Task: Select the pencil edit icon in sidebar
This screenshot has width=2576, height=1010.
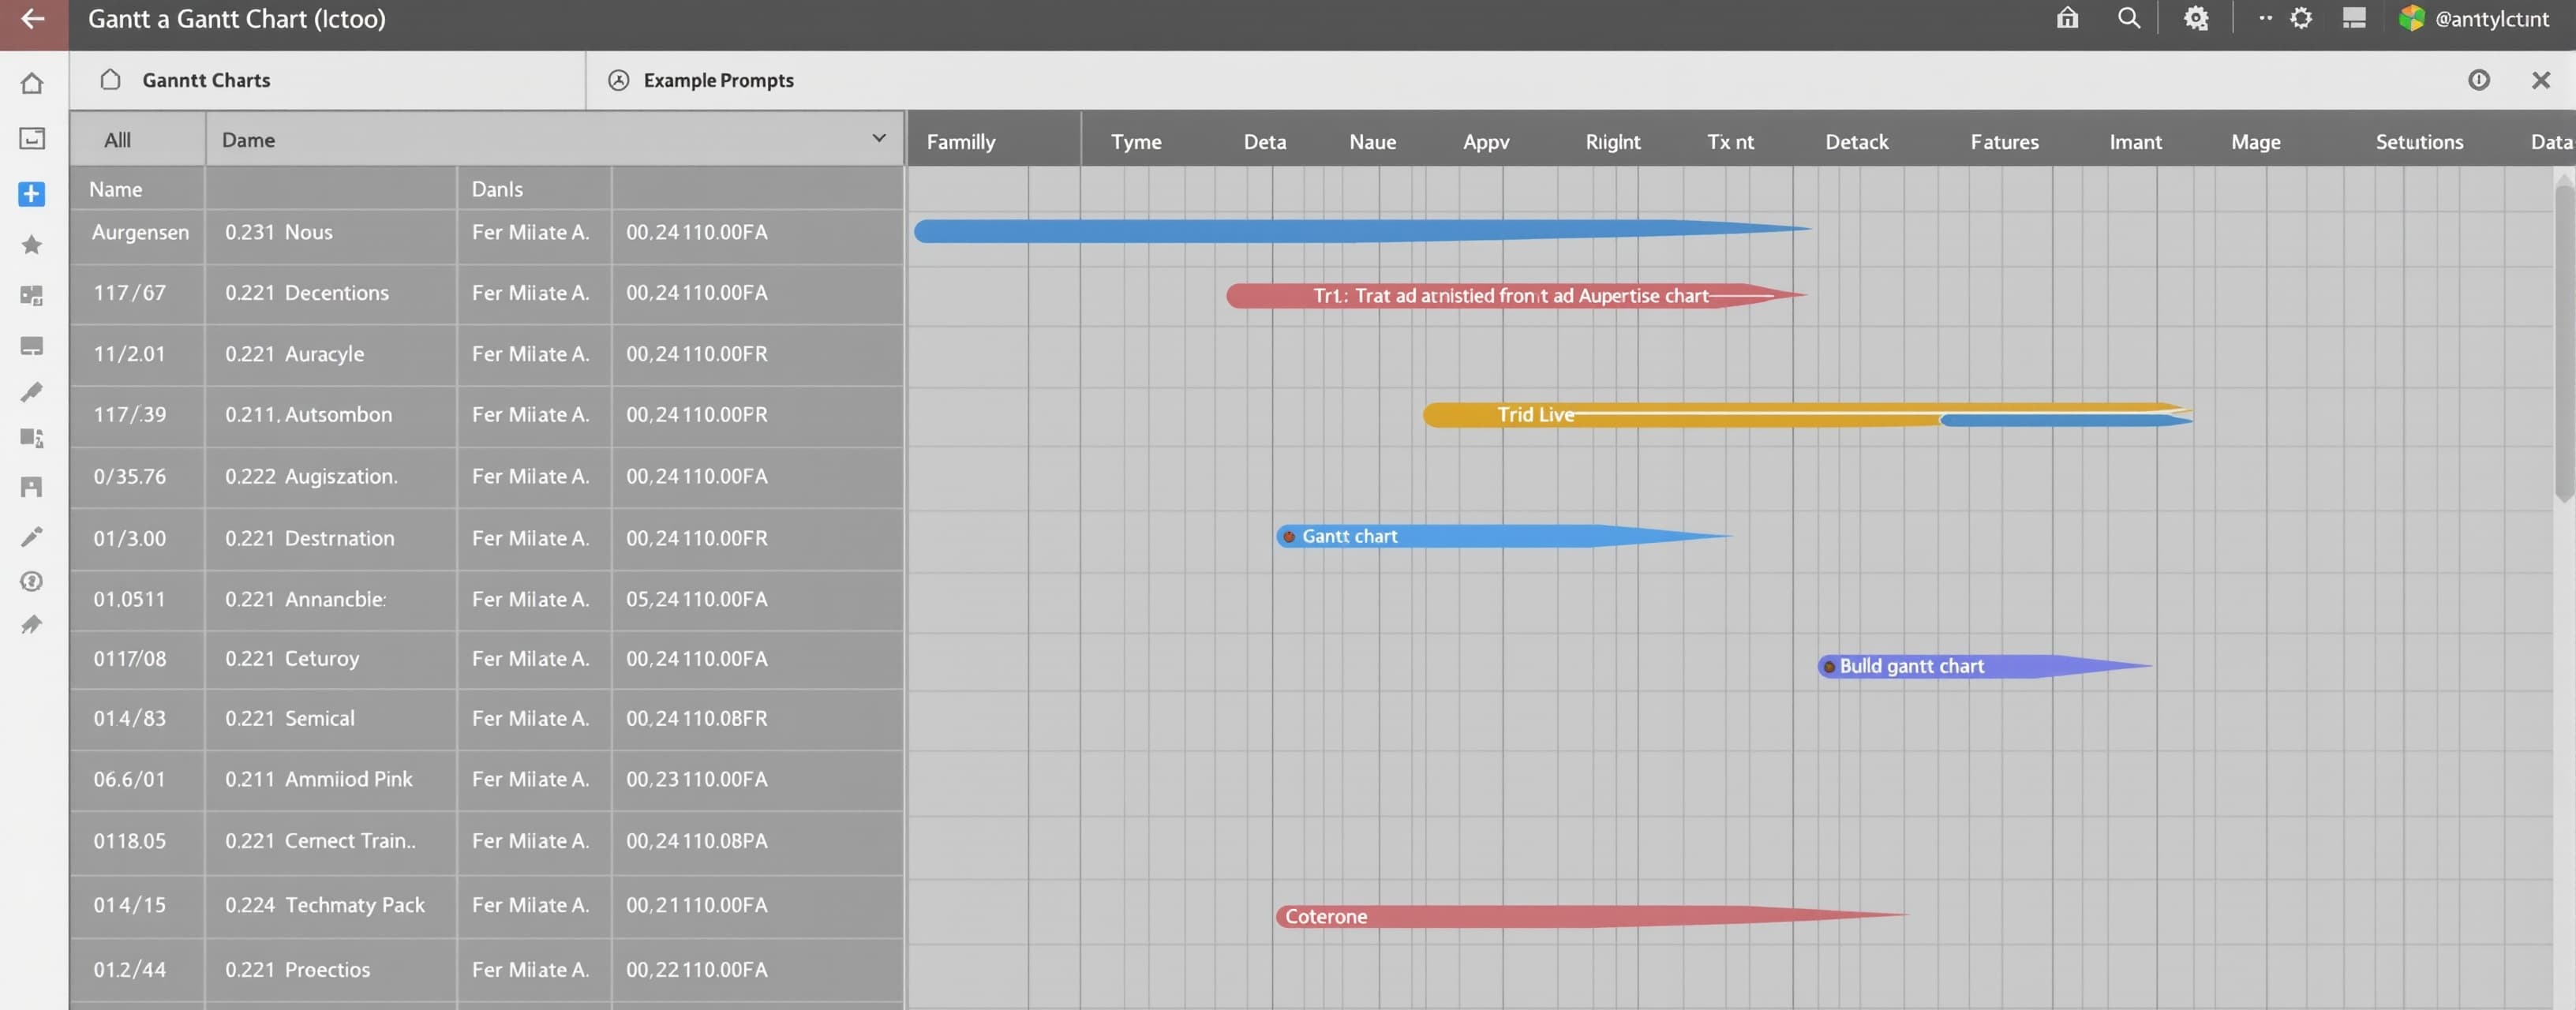Action: click(x=32, y=536)
